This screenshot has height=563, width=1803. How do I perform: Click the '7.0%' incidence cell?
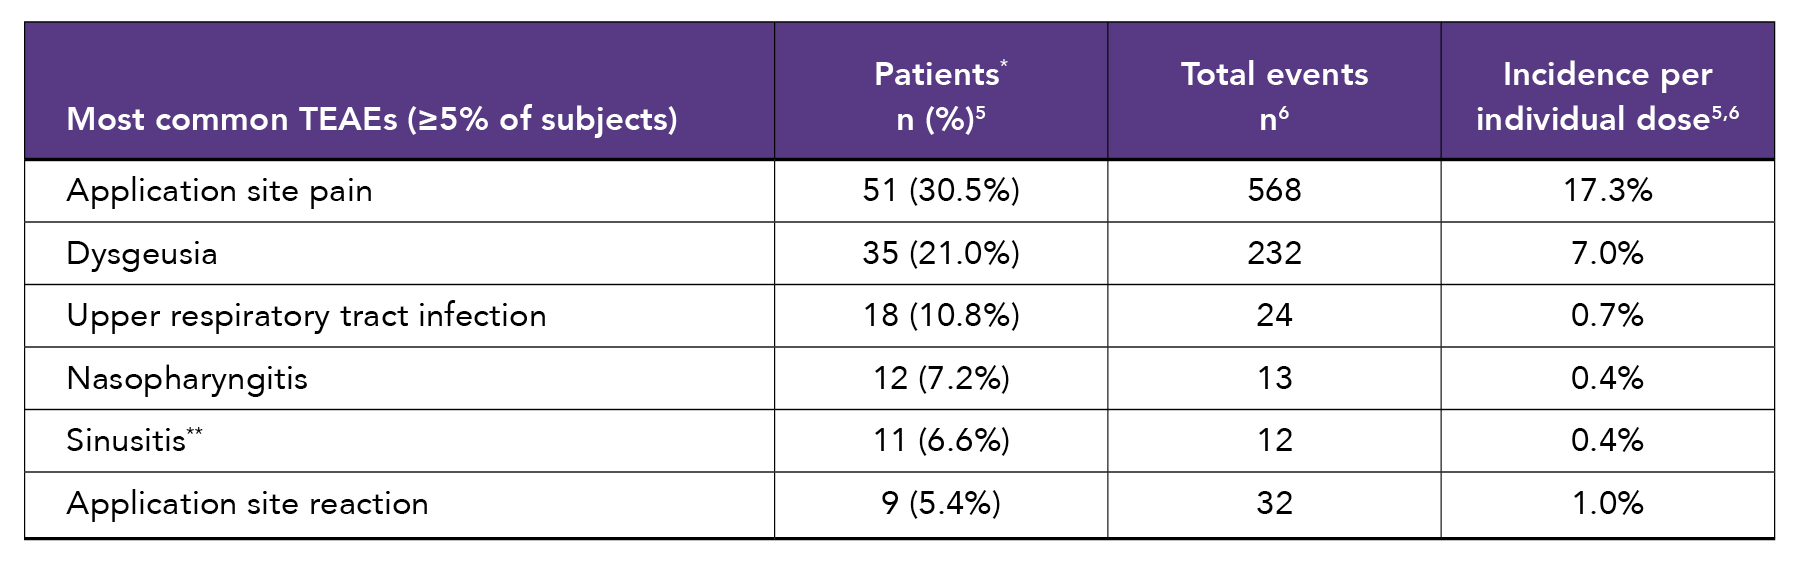pyautogui.click(x=1607, y=254)
